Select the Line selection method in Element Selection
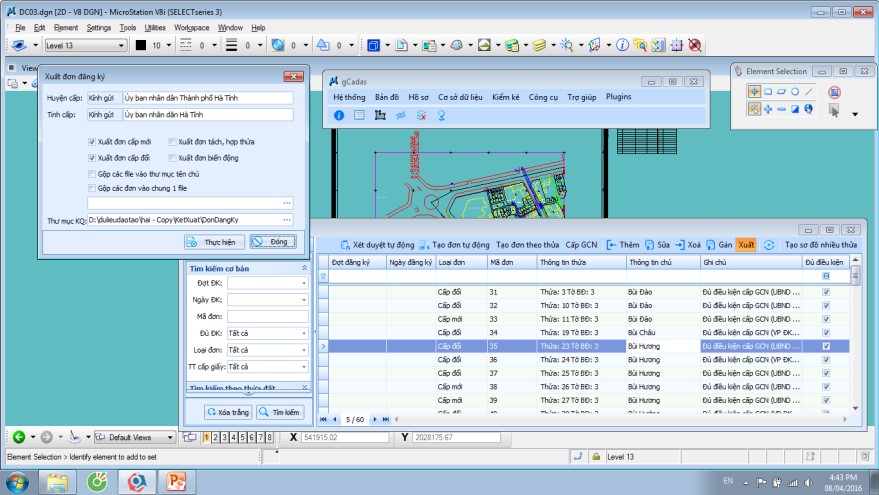The height and width of the screenshot is (495, 879). (x=809, y=91)
